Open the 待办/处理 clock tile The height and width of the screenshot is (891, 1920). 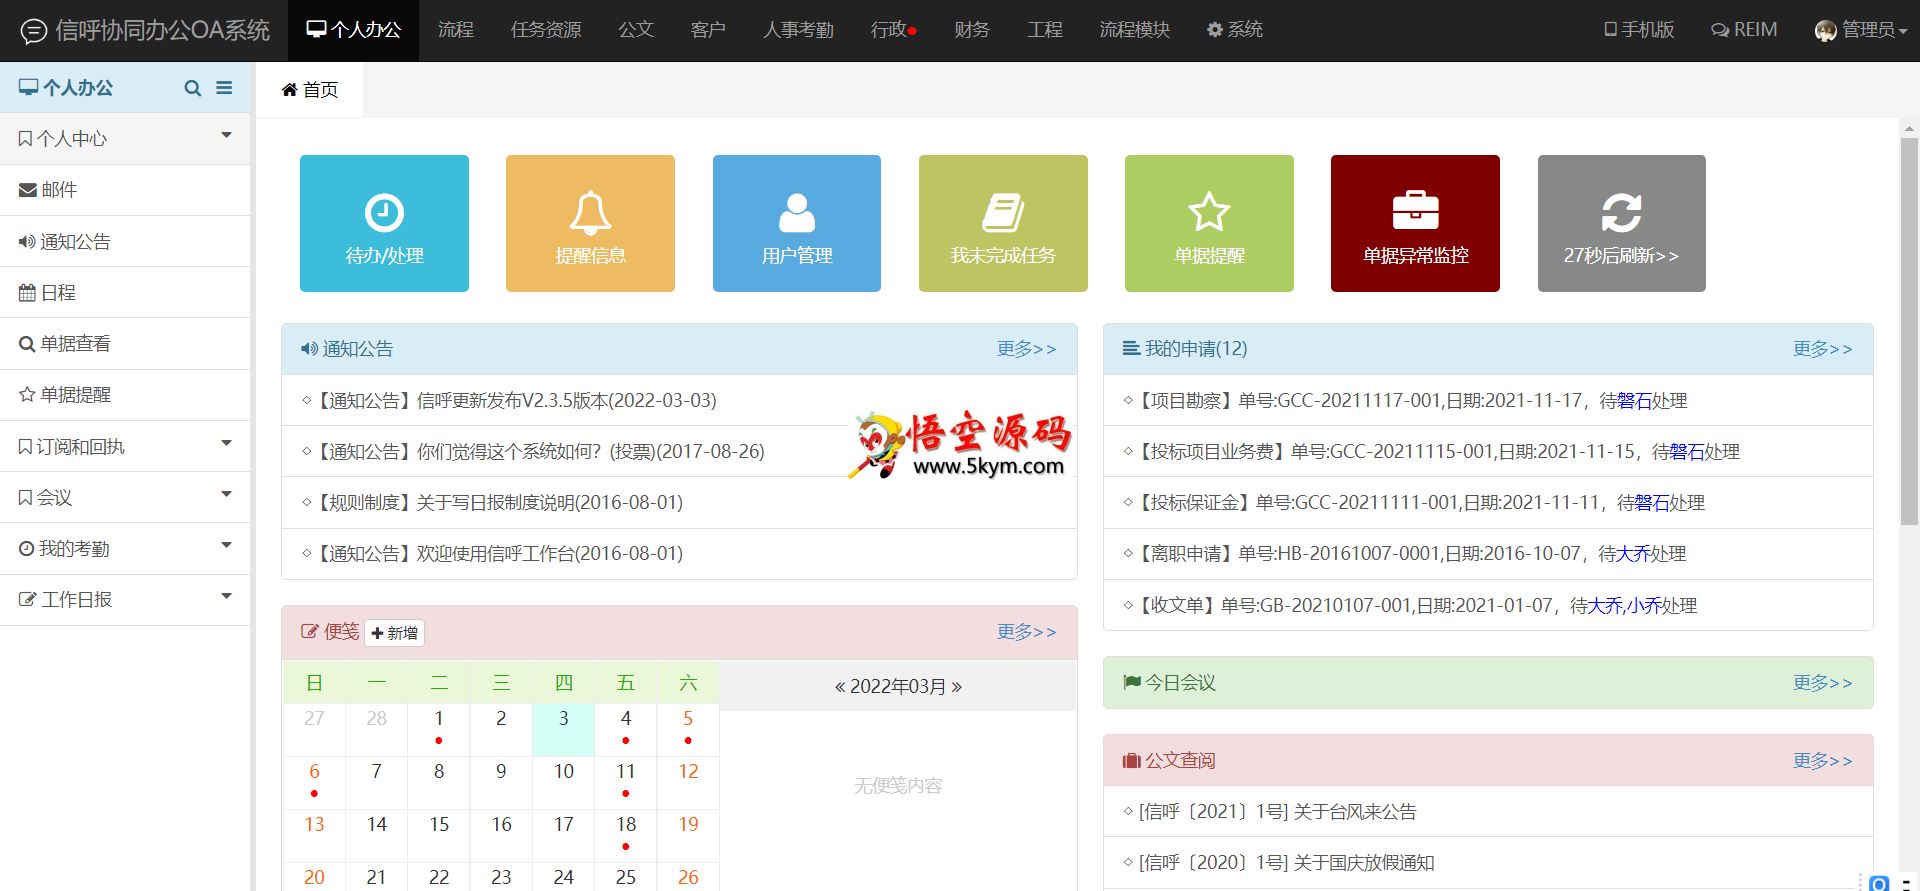pos(384,223)
